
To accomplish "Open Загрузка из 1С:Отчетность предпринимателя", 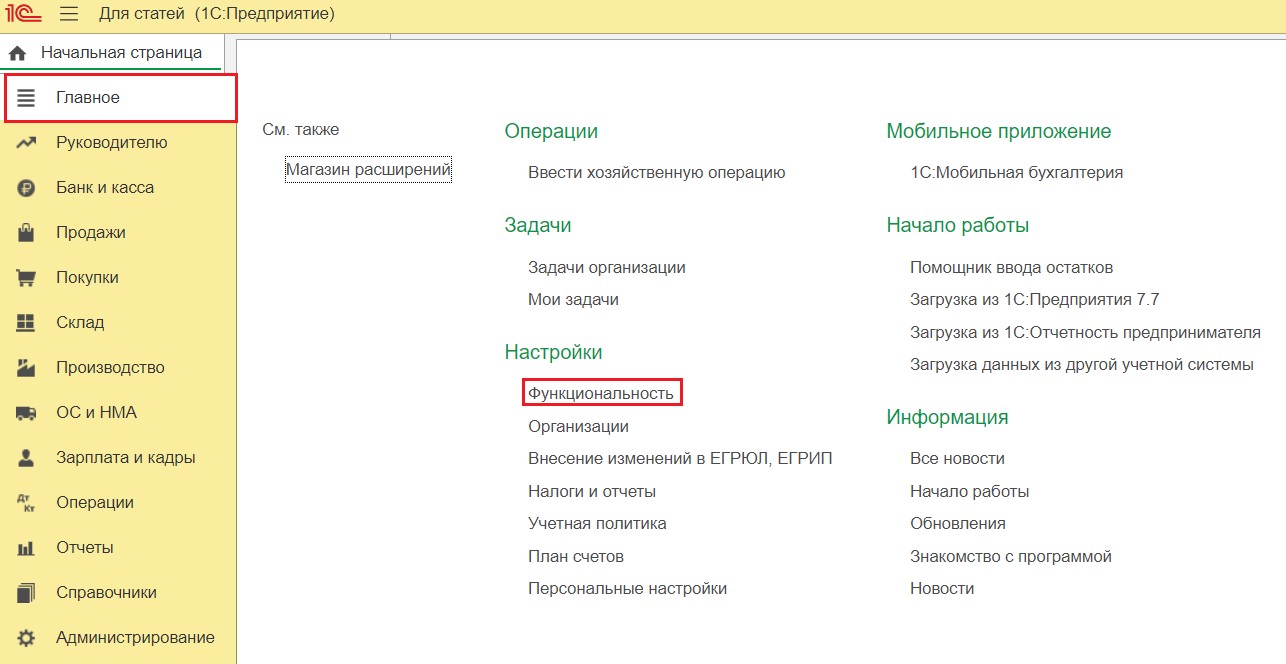I will [x=1086, y=333].
